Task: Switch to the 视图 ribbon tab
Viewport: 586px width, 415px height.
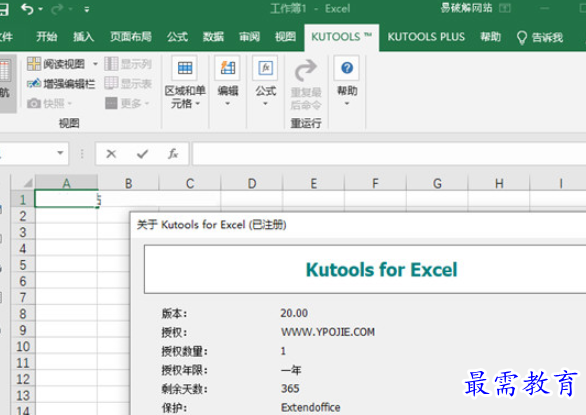Action: click(x=285, y=37)
